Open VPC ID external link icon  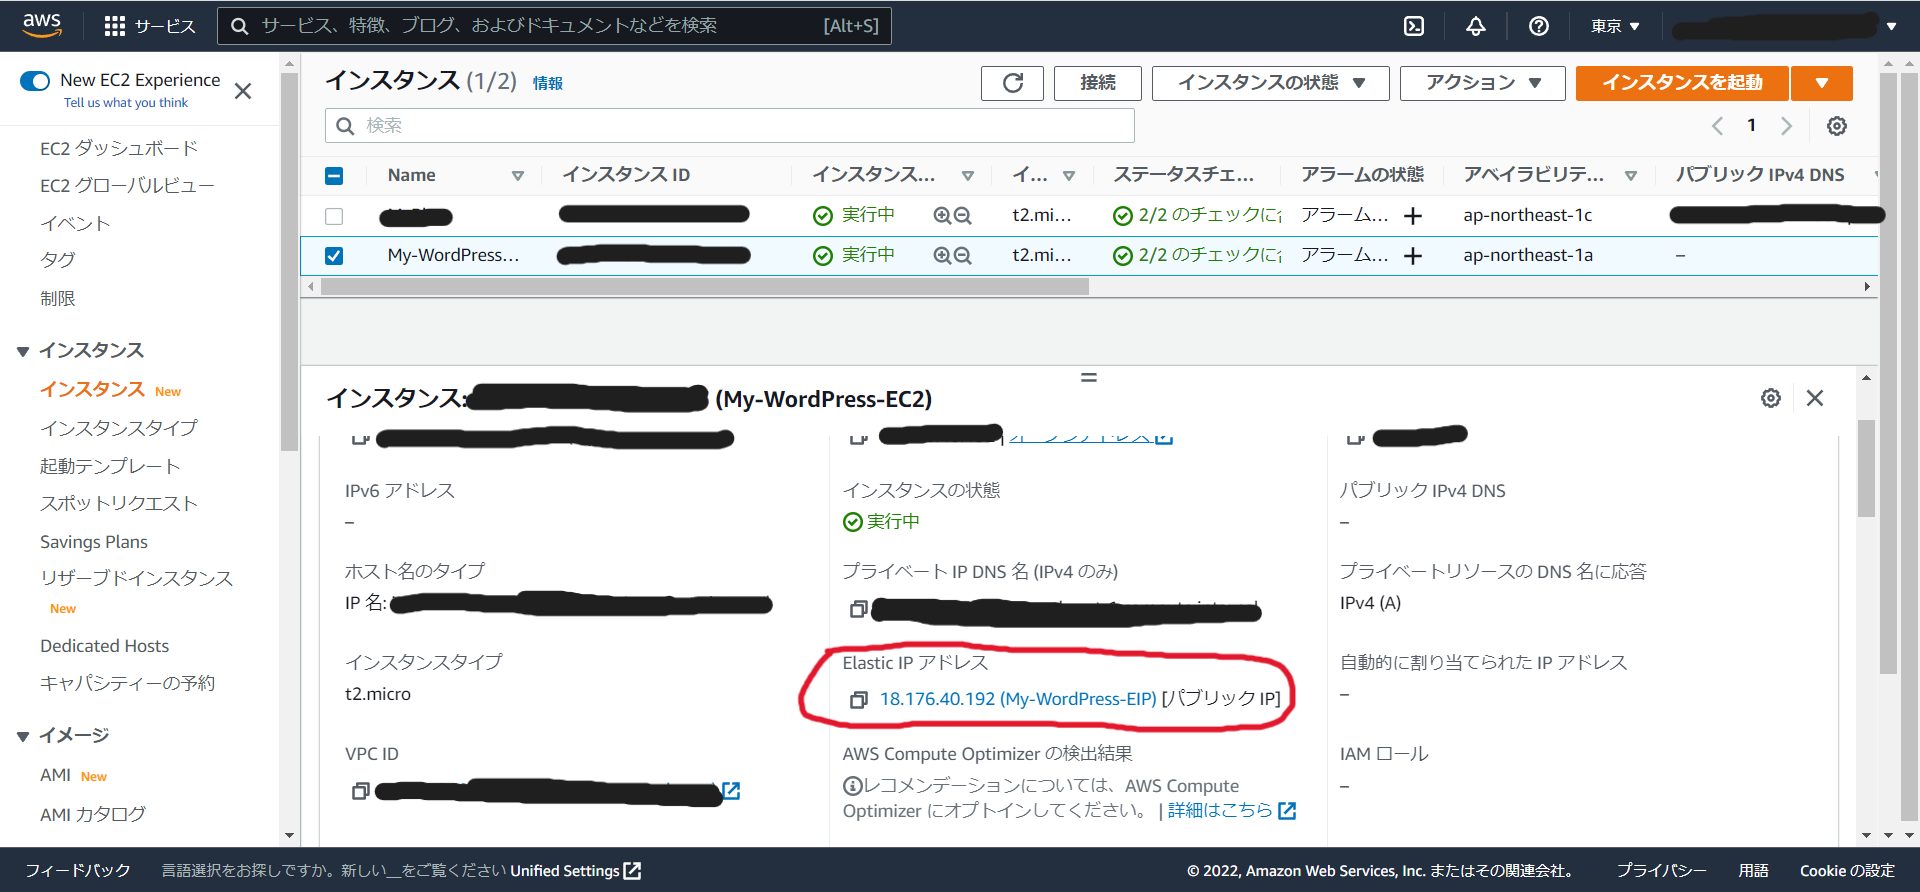[731, 791]
